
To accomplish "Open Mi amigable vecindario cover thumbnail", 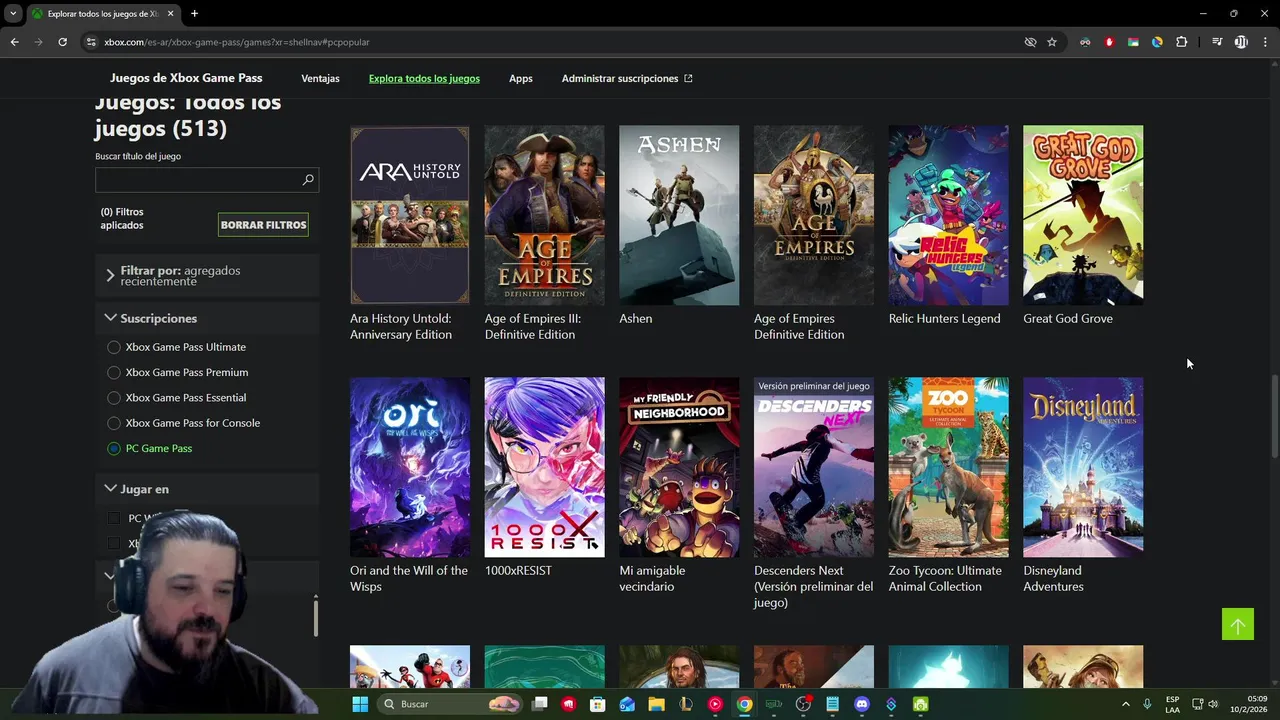I will coord(679,467).
